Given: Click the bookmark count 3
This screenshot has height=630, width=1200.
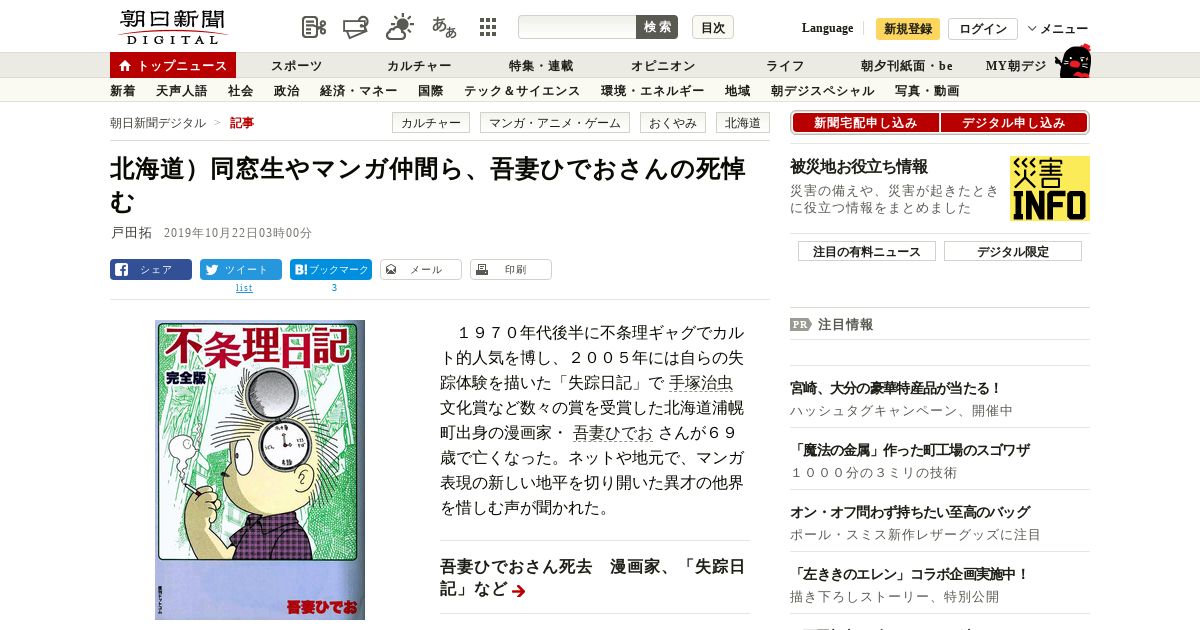Looking at the screenshot, I should [x=334, y=288].
